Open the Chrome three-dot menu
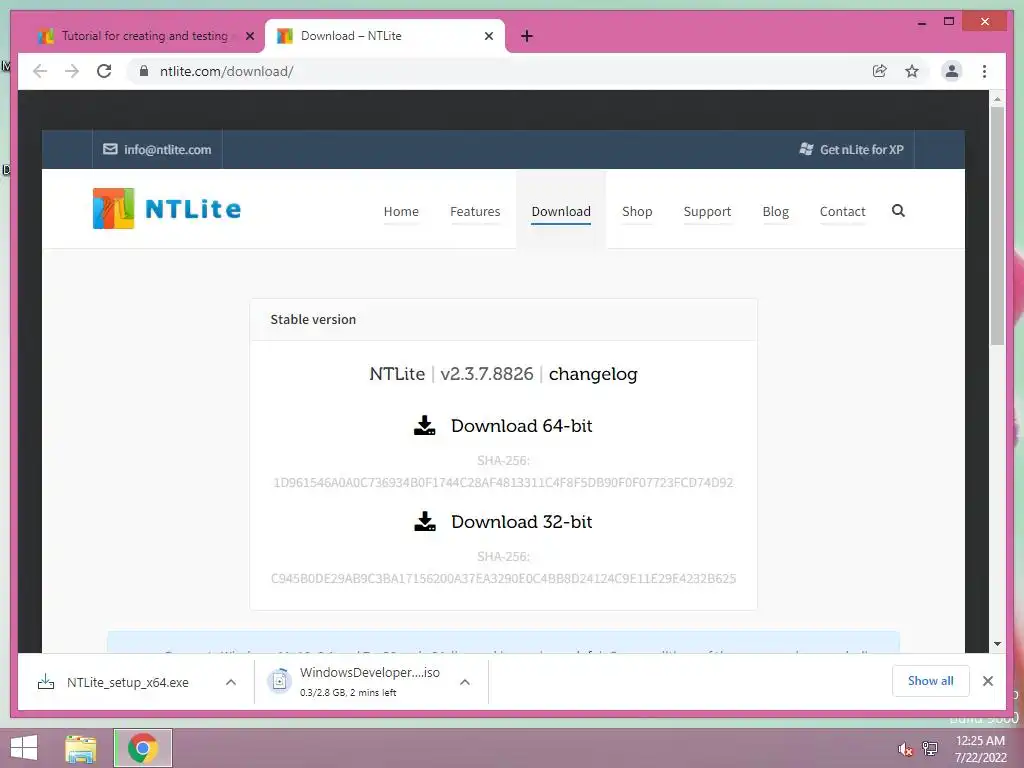 point(984,71)
